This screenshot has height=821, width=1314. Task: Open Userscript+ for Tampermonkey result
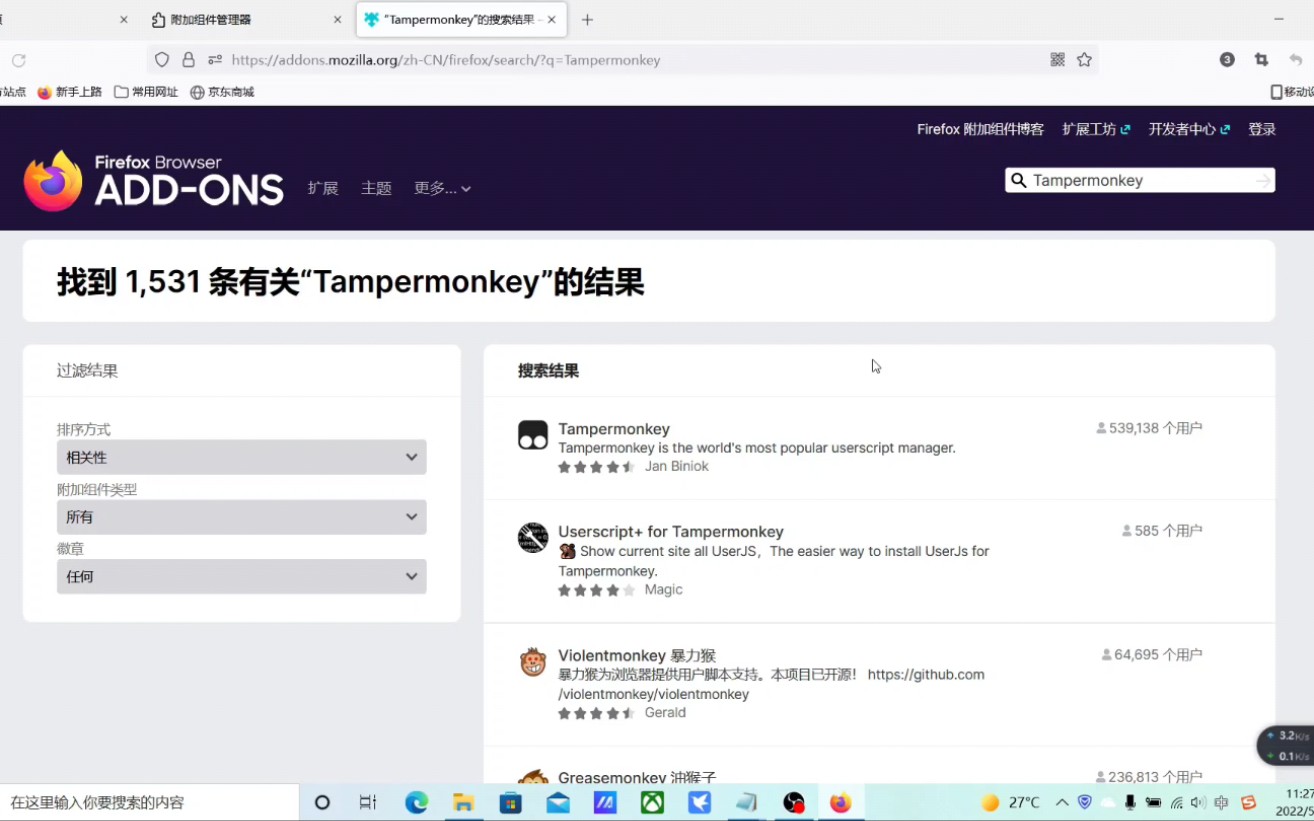pos(671,532)
